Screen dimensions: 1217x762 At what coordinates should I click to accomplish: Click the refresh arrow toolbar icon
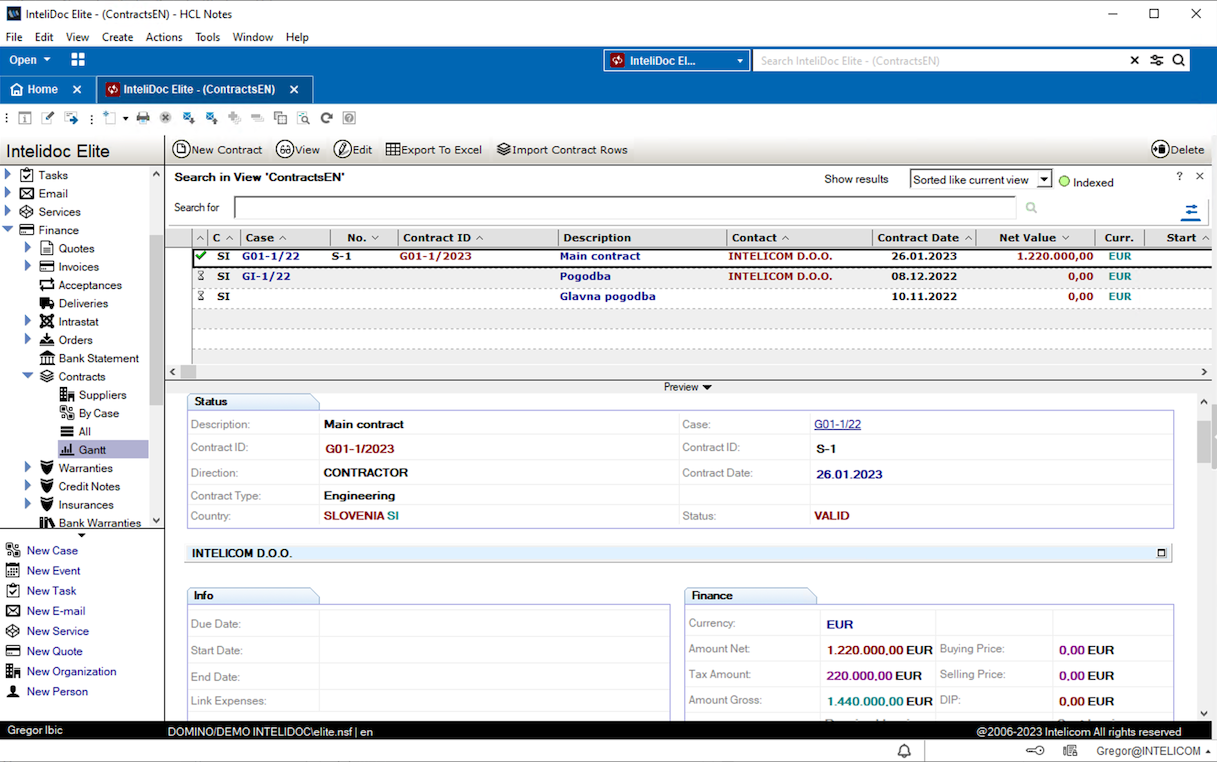(326, 118)
